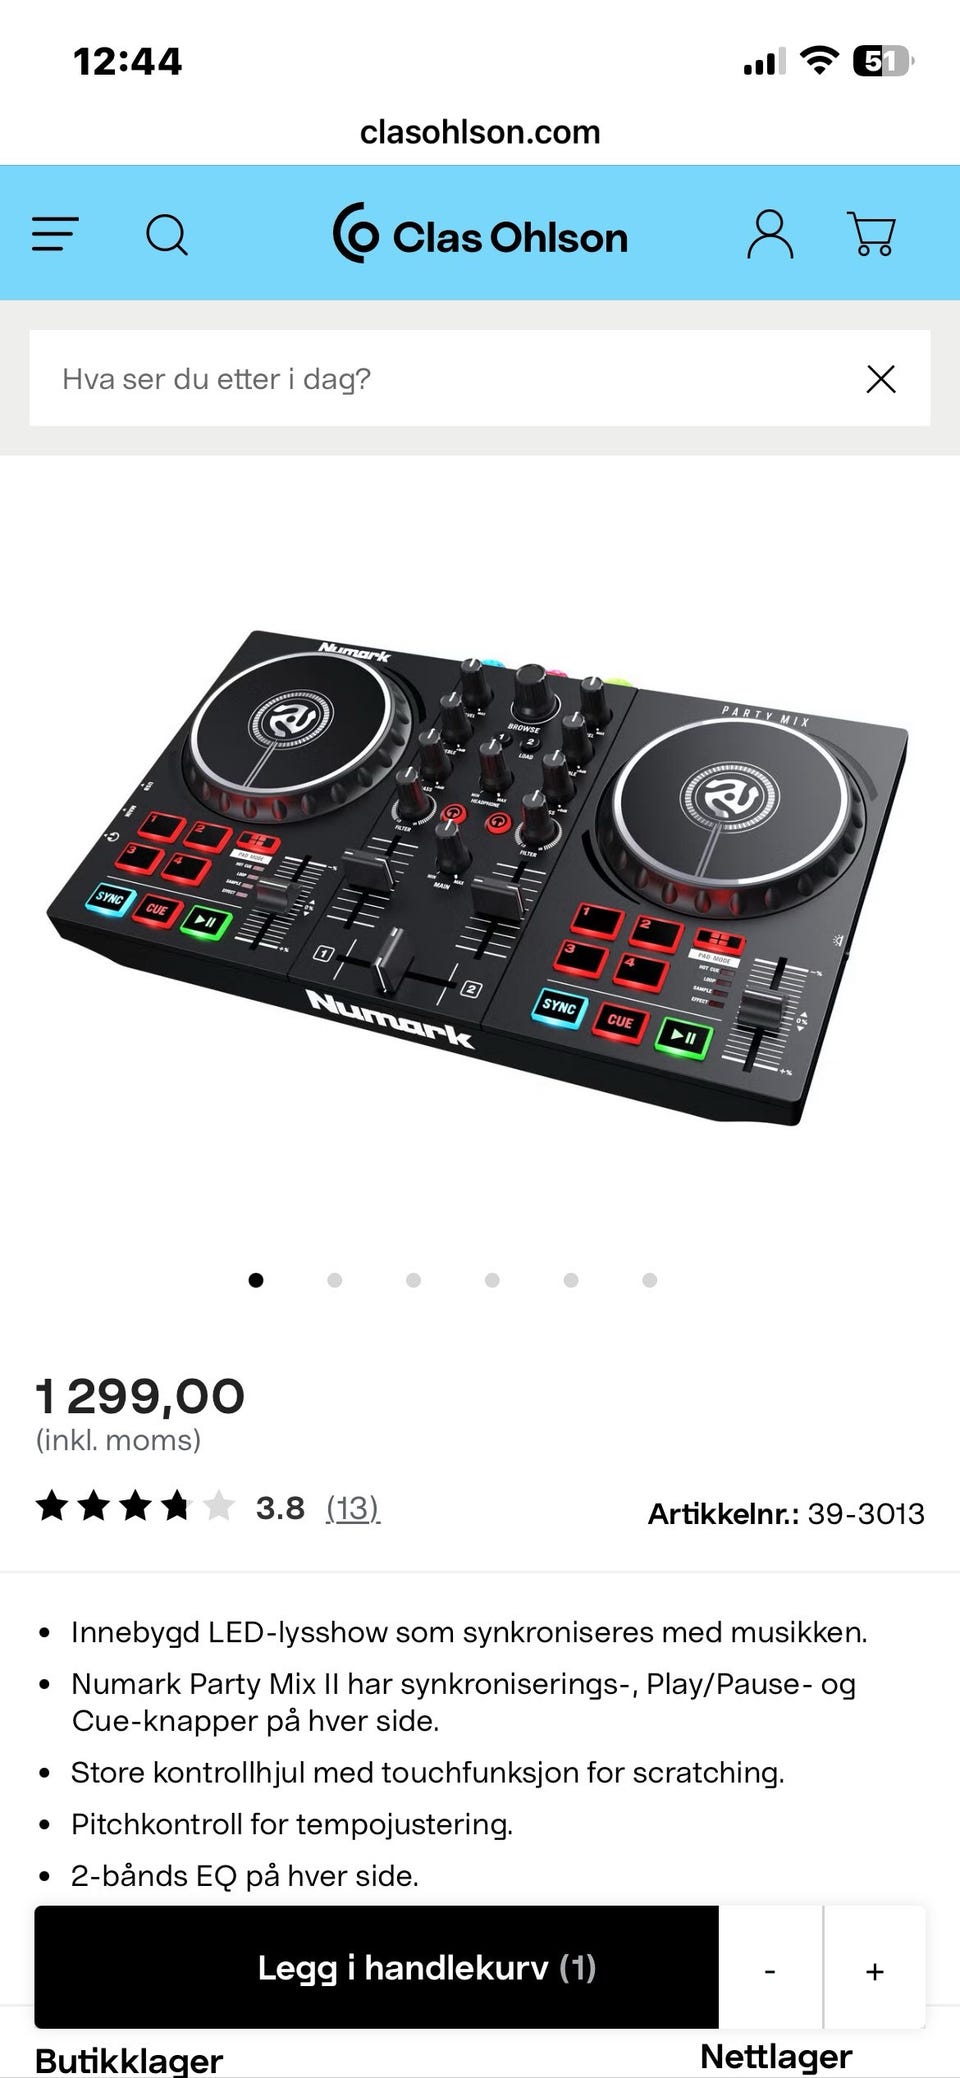Open the shopping cart icon

coord(872,235)
